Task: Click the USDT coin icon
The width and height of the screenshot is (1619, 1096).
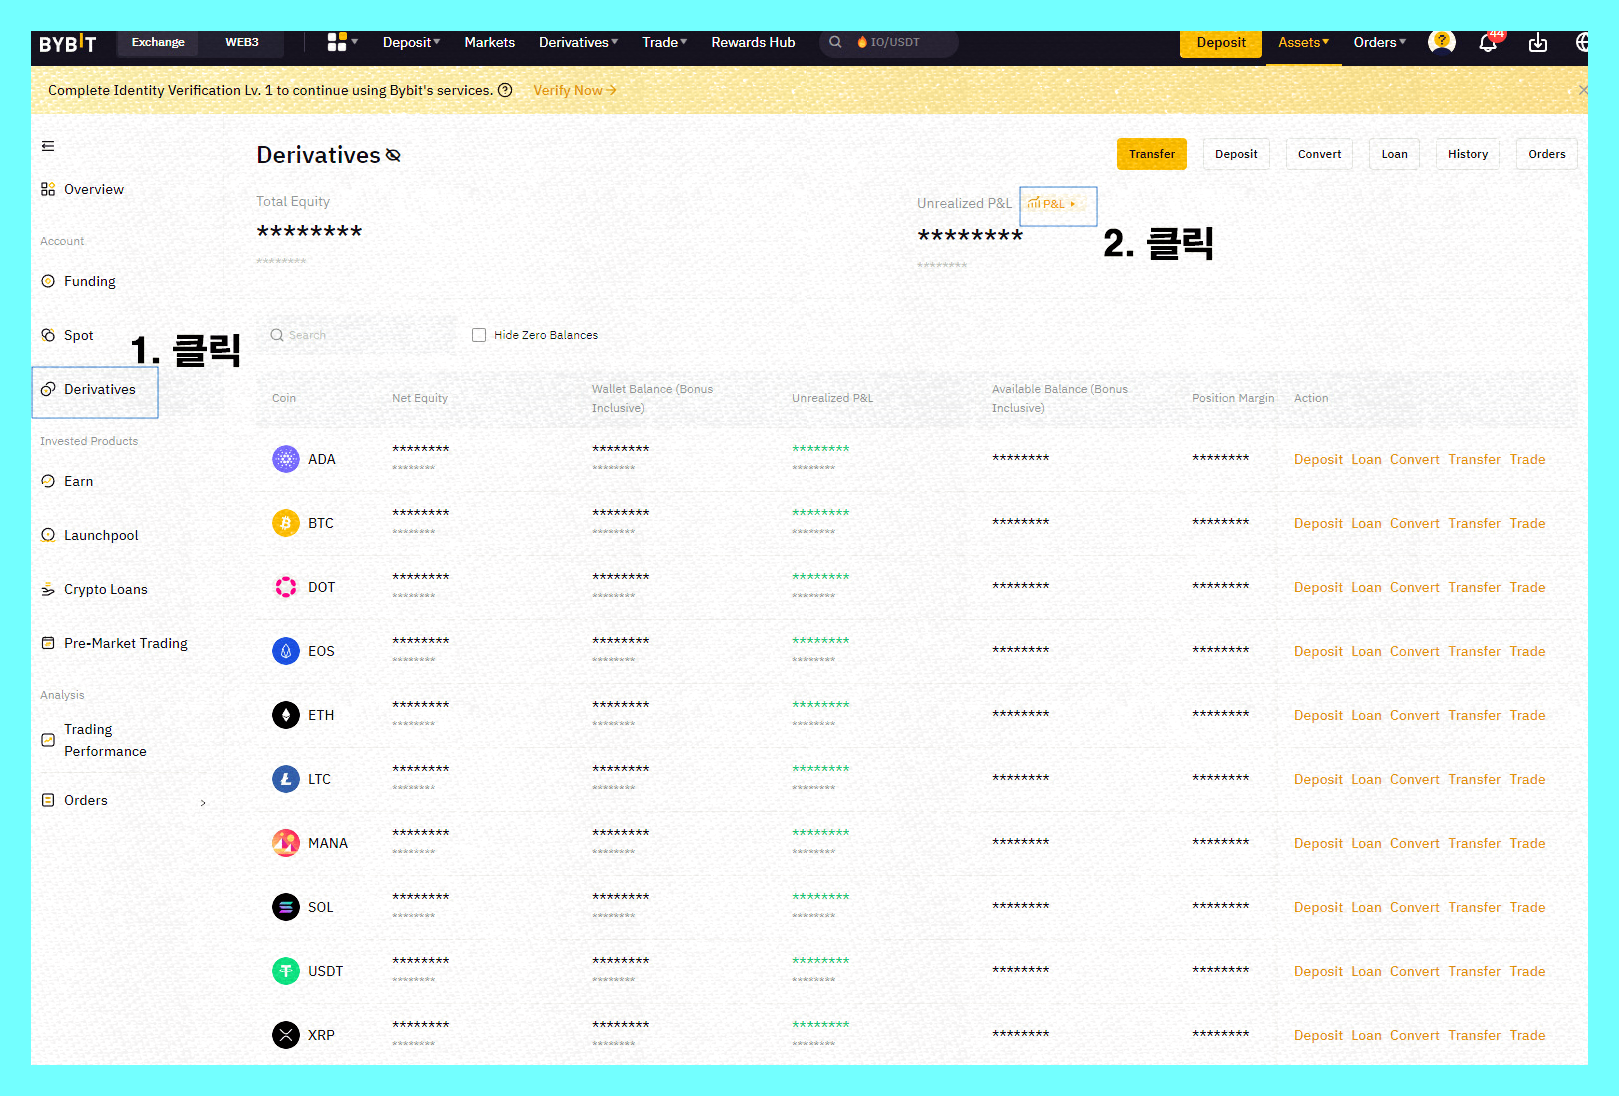Action: tap(286, 971)
